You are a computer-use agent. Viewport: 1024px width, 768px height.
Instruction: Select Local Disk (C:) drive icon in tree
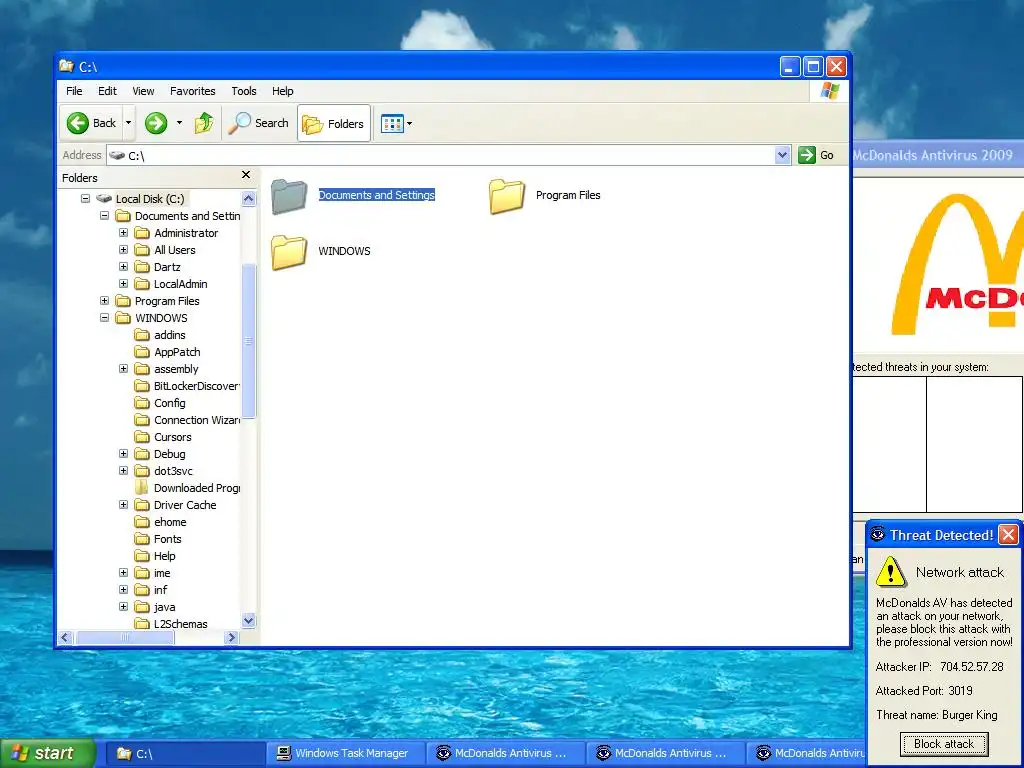pos(104,199)
